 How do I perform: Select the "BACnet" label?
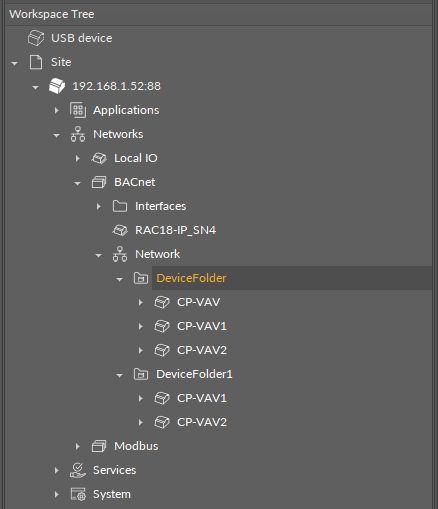tap(135, 182)
